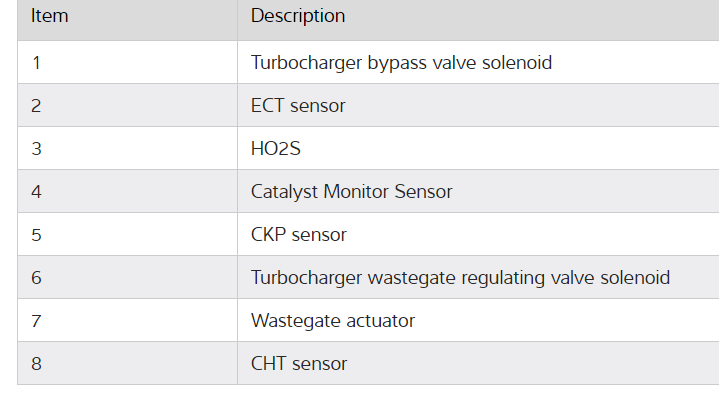Screen dimensions: 719x405
Task: Click the HO2S description cell
Action: click(275, 149)
